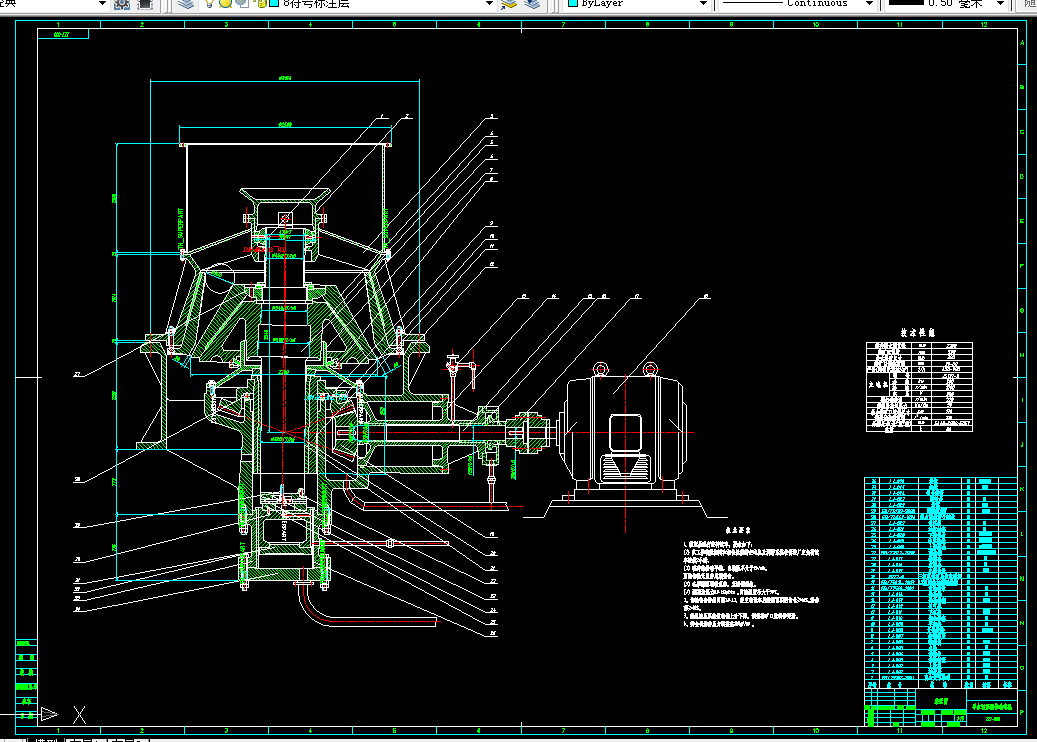Open the ByLayer color control dropdown

(x=703, y=4)
